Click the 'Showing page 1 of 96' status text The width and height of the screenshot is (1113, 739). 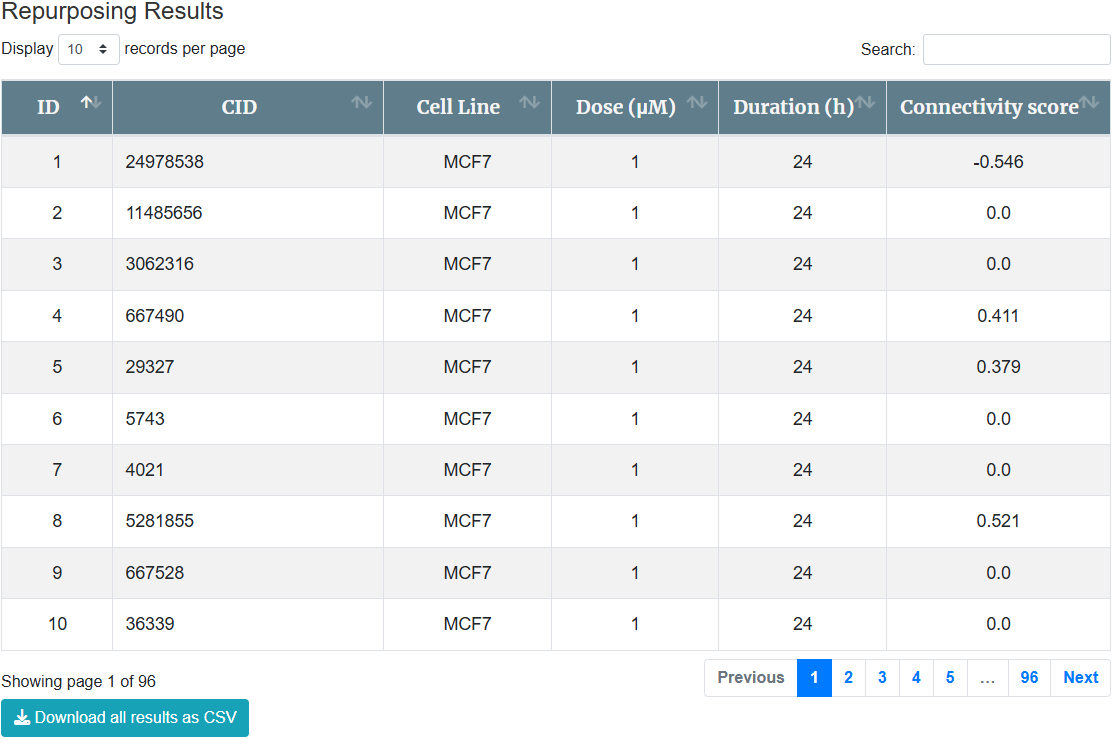pyautogui.click(x=78, y=681)
